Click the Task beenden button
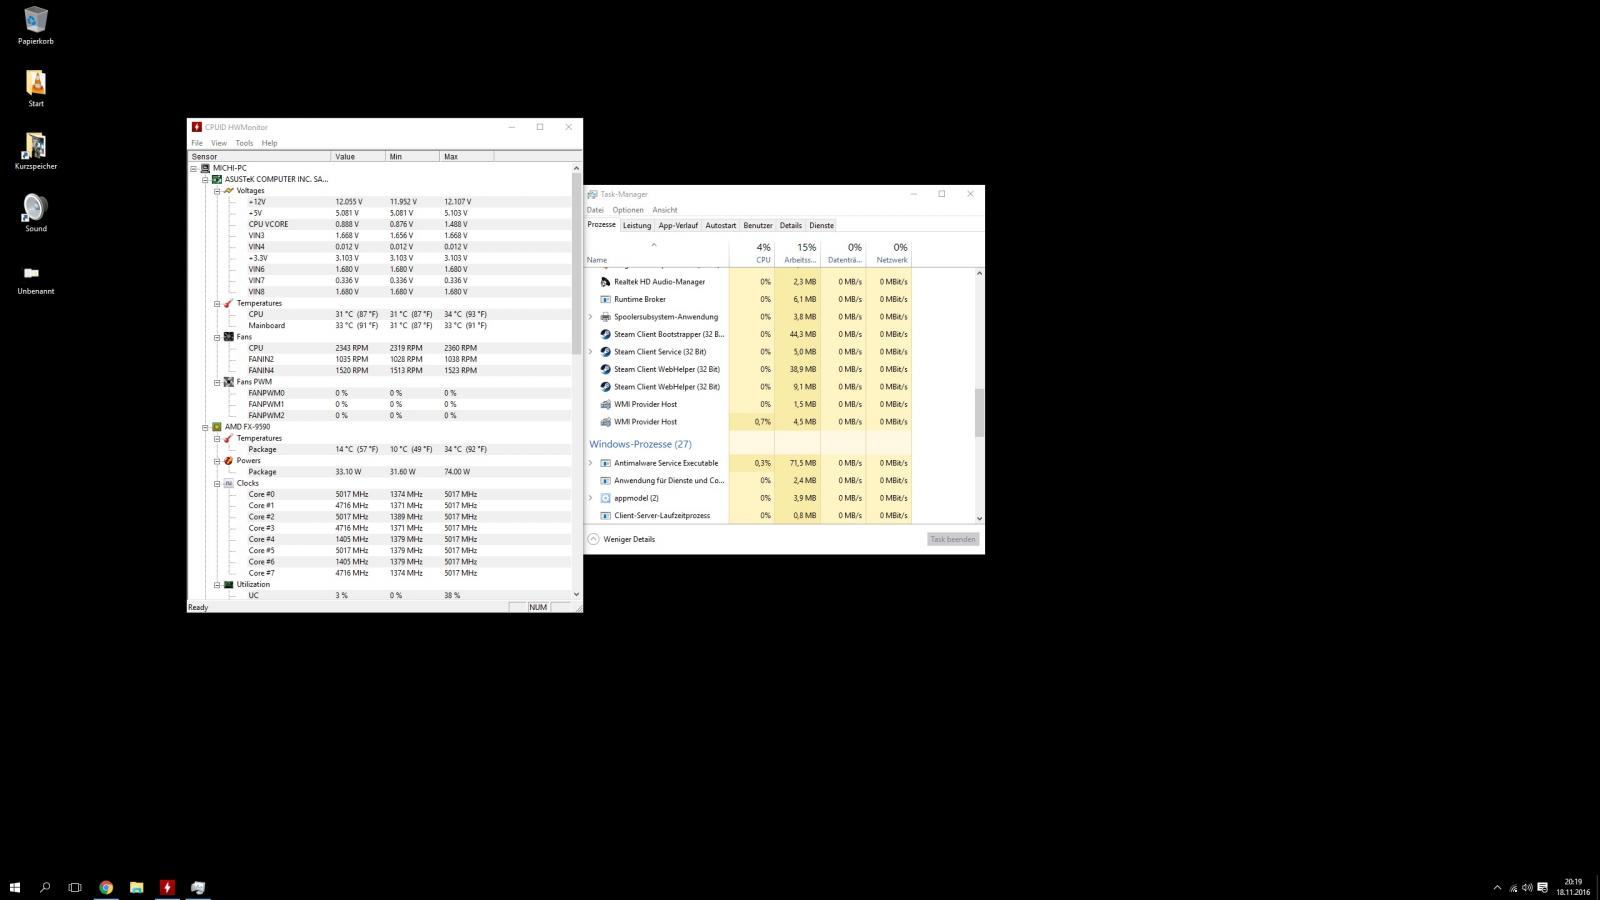Viewport: 1600px width, 900px height. (953, 539)
